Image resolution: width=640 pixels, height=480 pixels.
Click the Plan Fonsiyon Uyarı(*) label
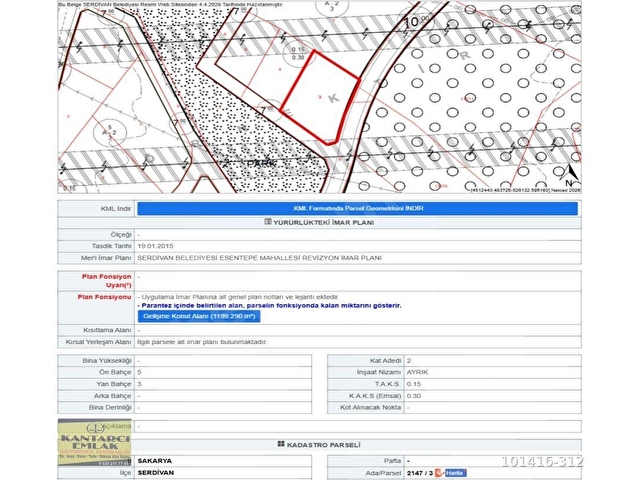(107, 281)
